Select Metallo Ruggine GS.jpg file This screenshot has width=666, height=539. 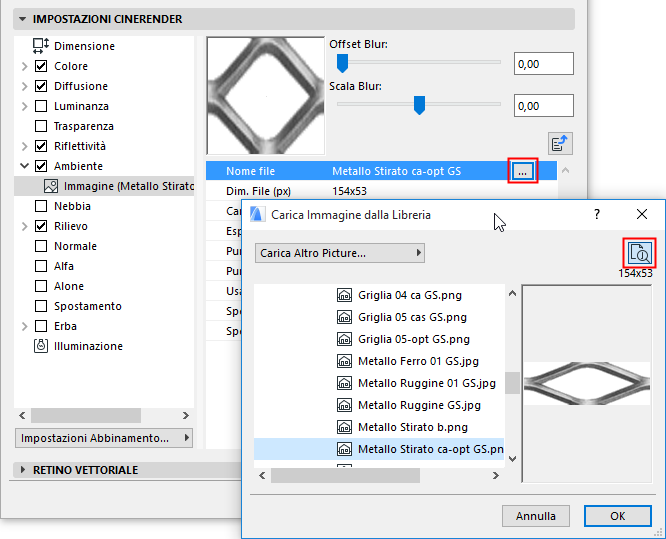tap(419, 405)
